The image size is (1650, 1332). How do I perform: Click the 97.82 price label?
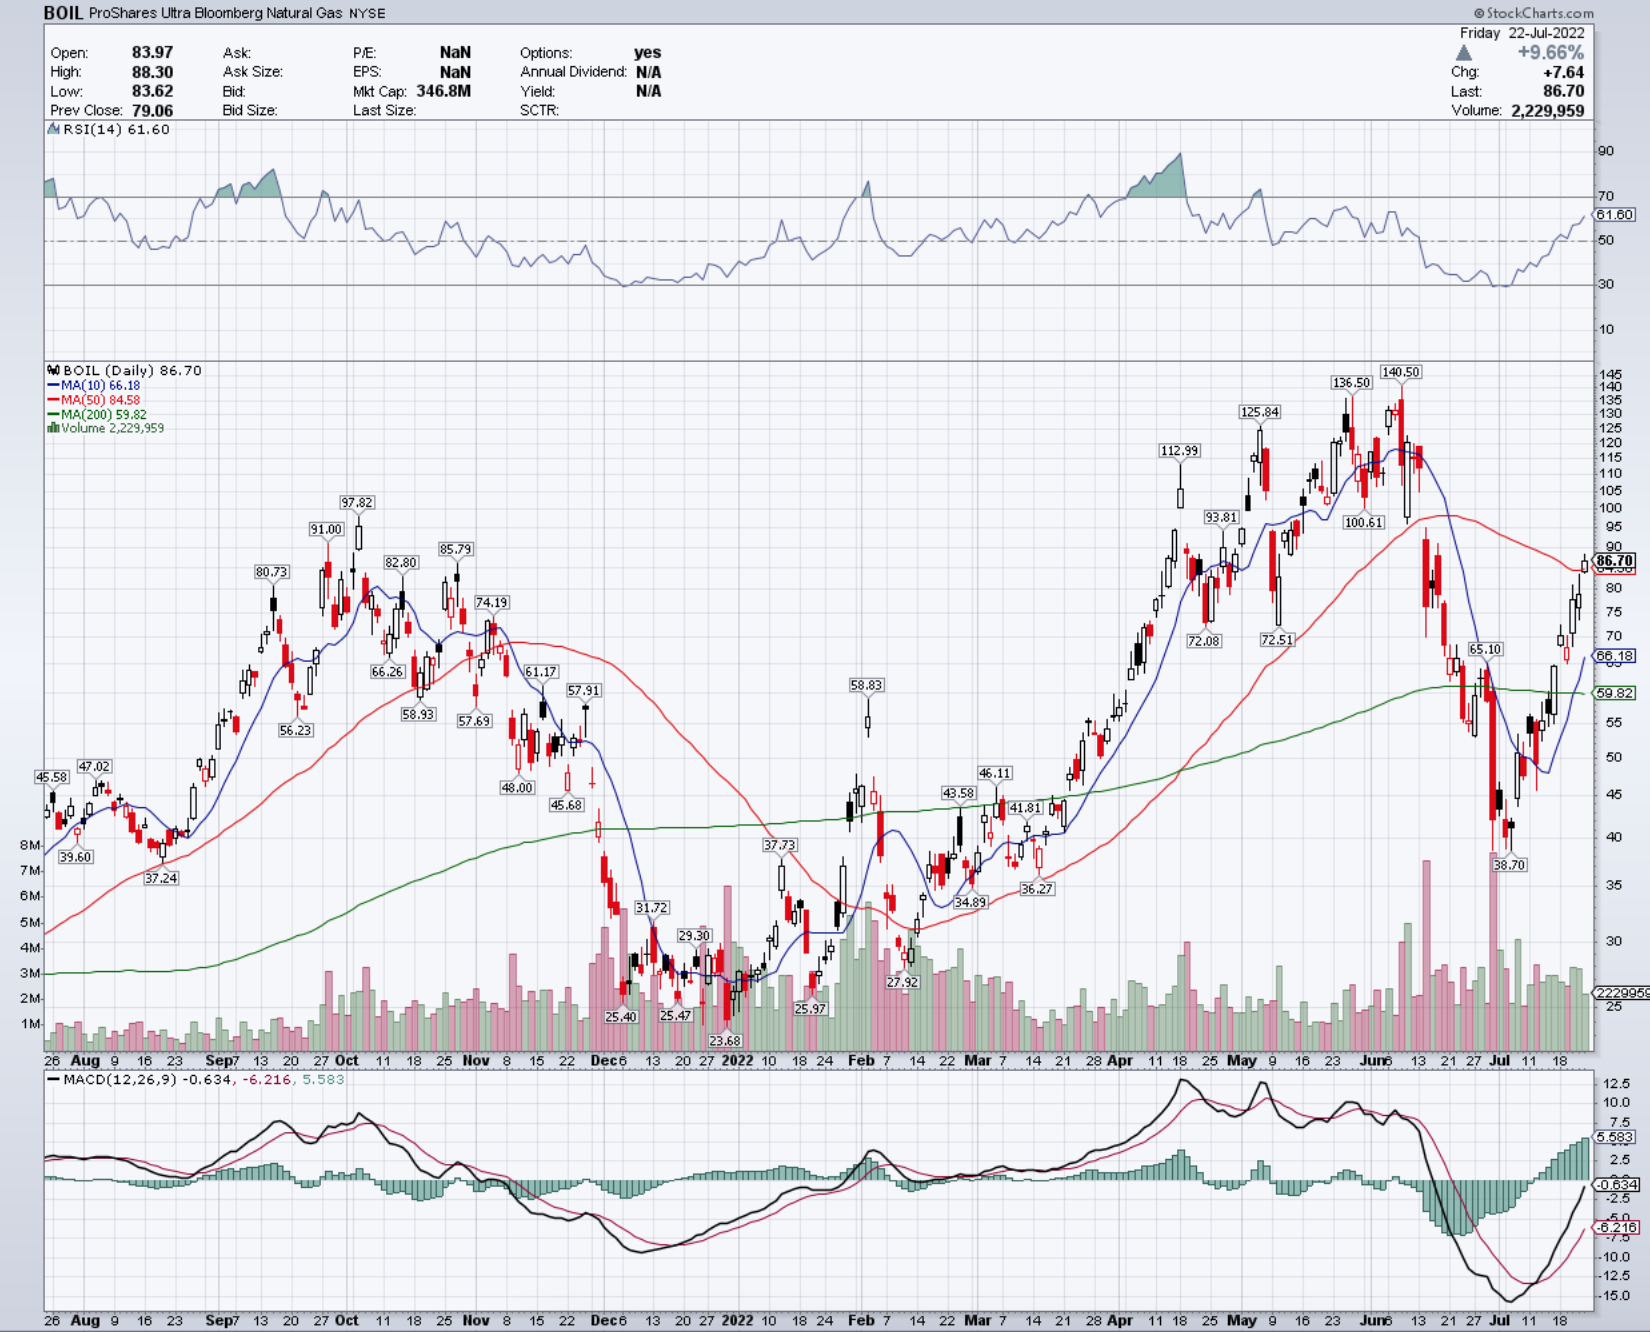tap(356, 503)
